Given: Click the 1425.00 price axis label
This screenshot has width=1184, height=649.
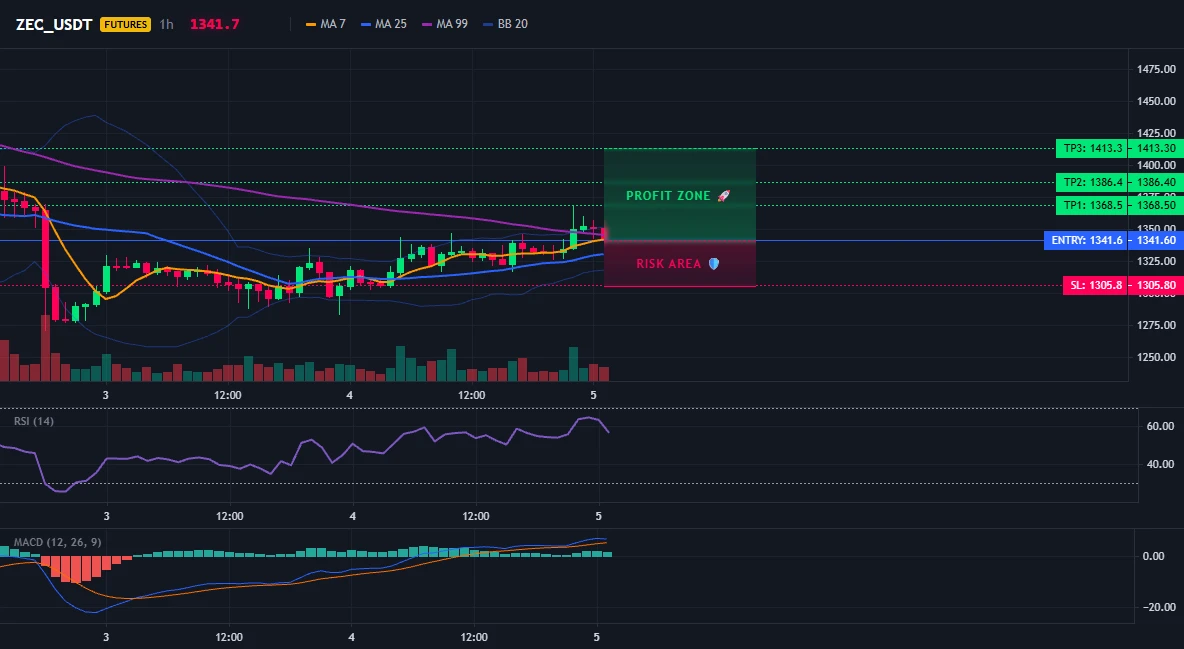Looking at the screenshot, I should pos(1156,133).
